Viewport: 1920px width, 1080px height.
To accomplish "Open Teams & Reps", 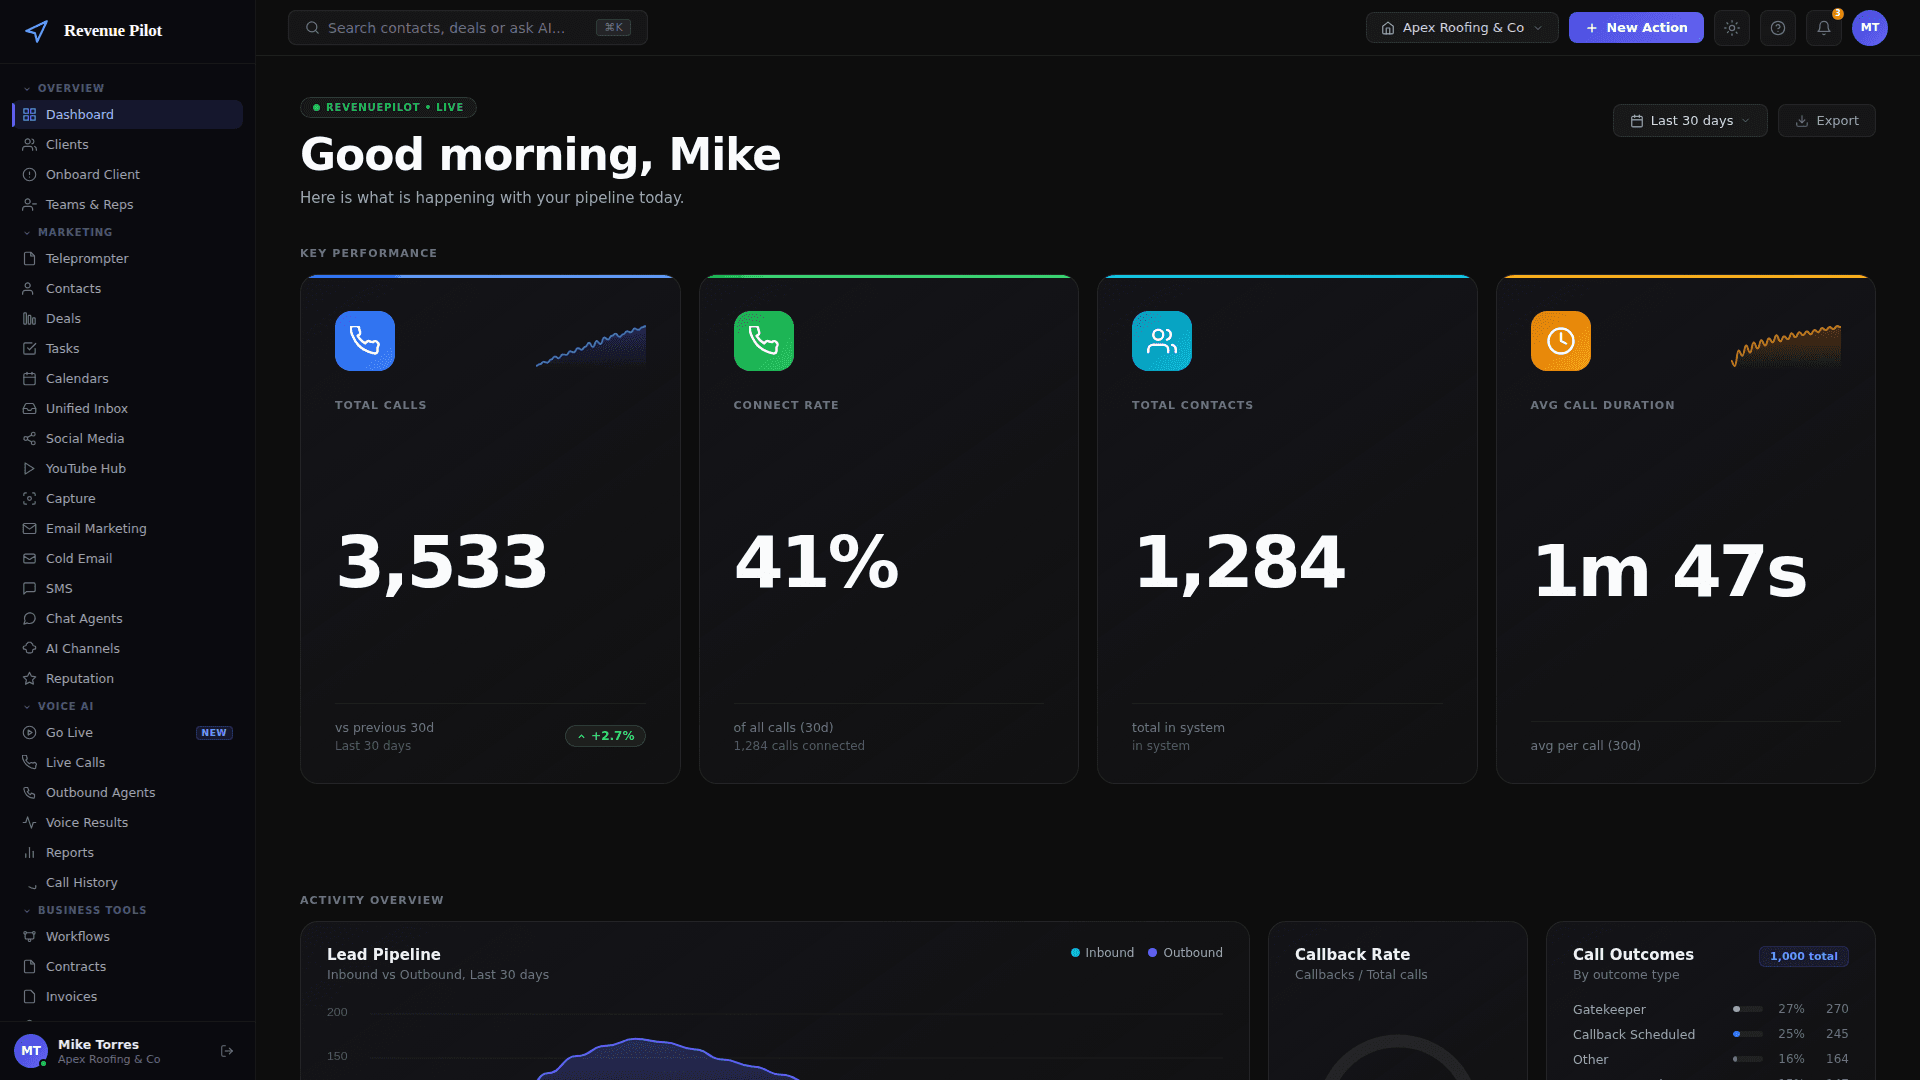I will click(128, 205).
